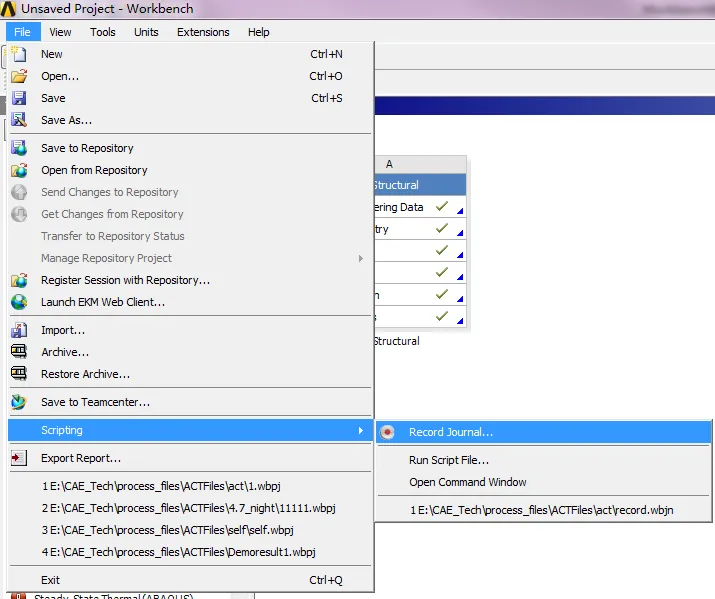
Task: Open recent project Demoresult1.wbpj
Action: point(191,552)
